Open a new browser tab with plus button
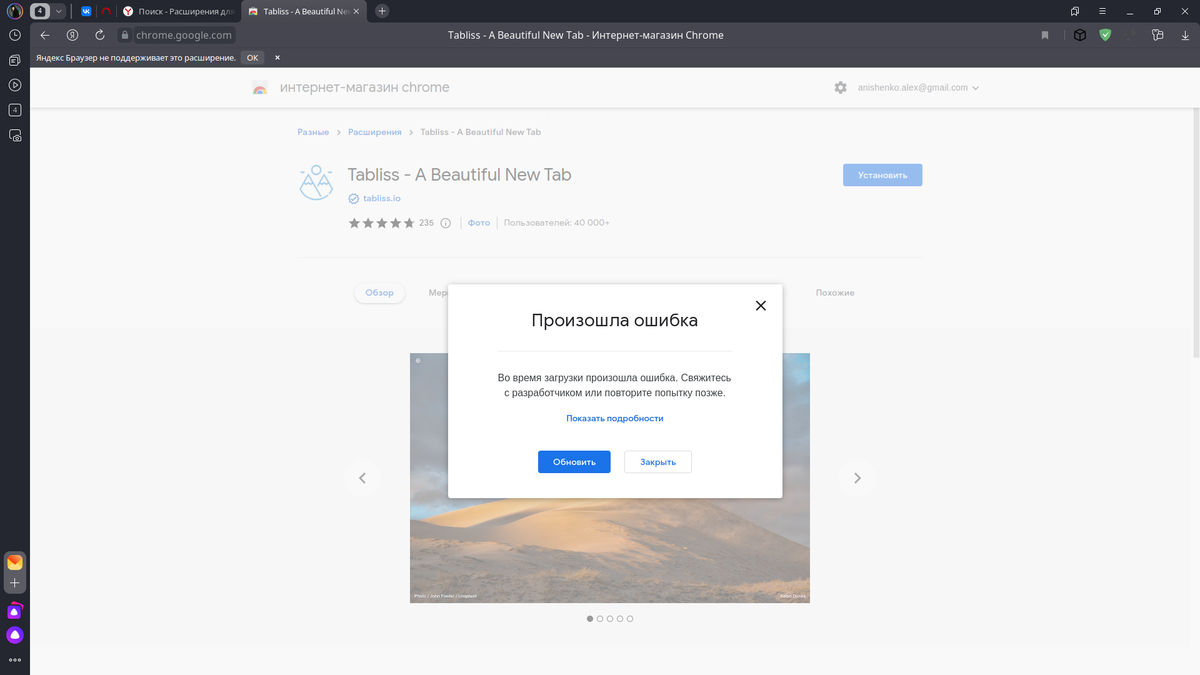This screenshot has height=675, width=1200. click(x=382, y=11)
